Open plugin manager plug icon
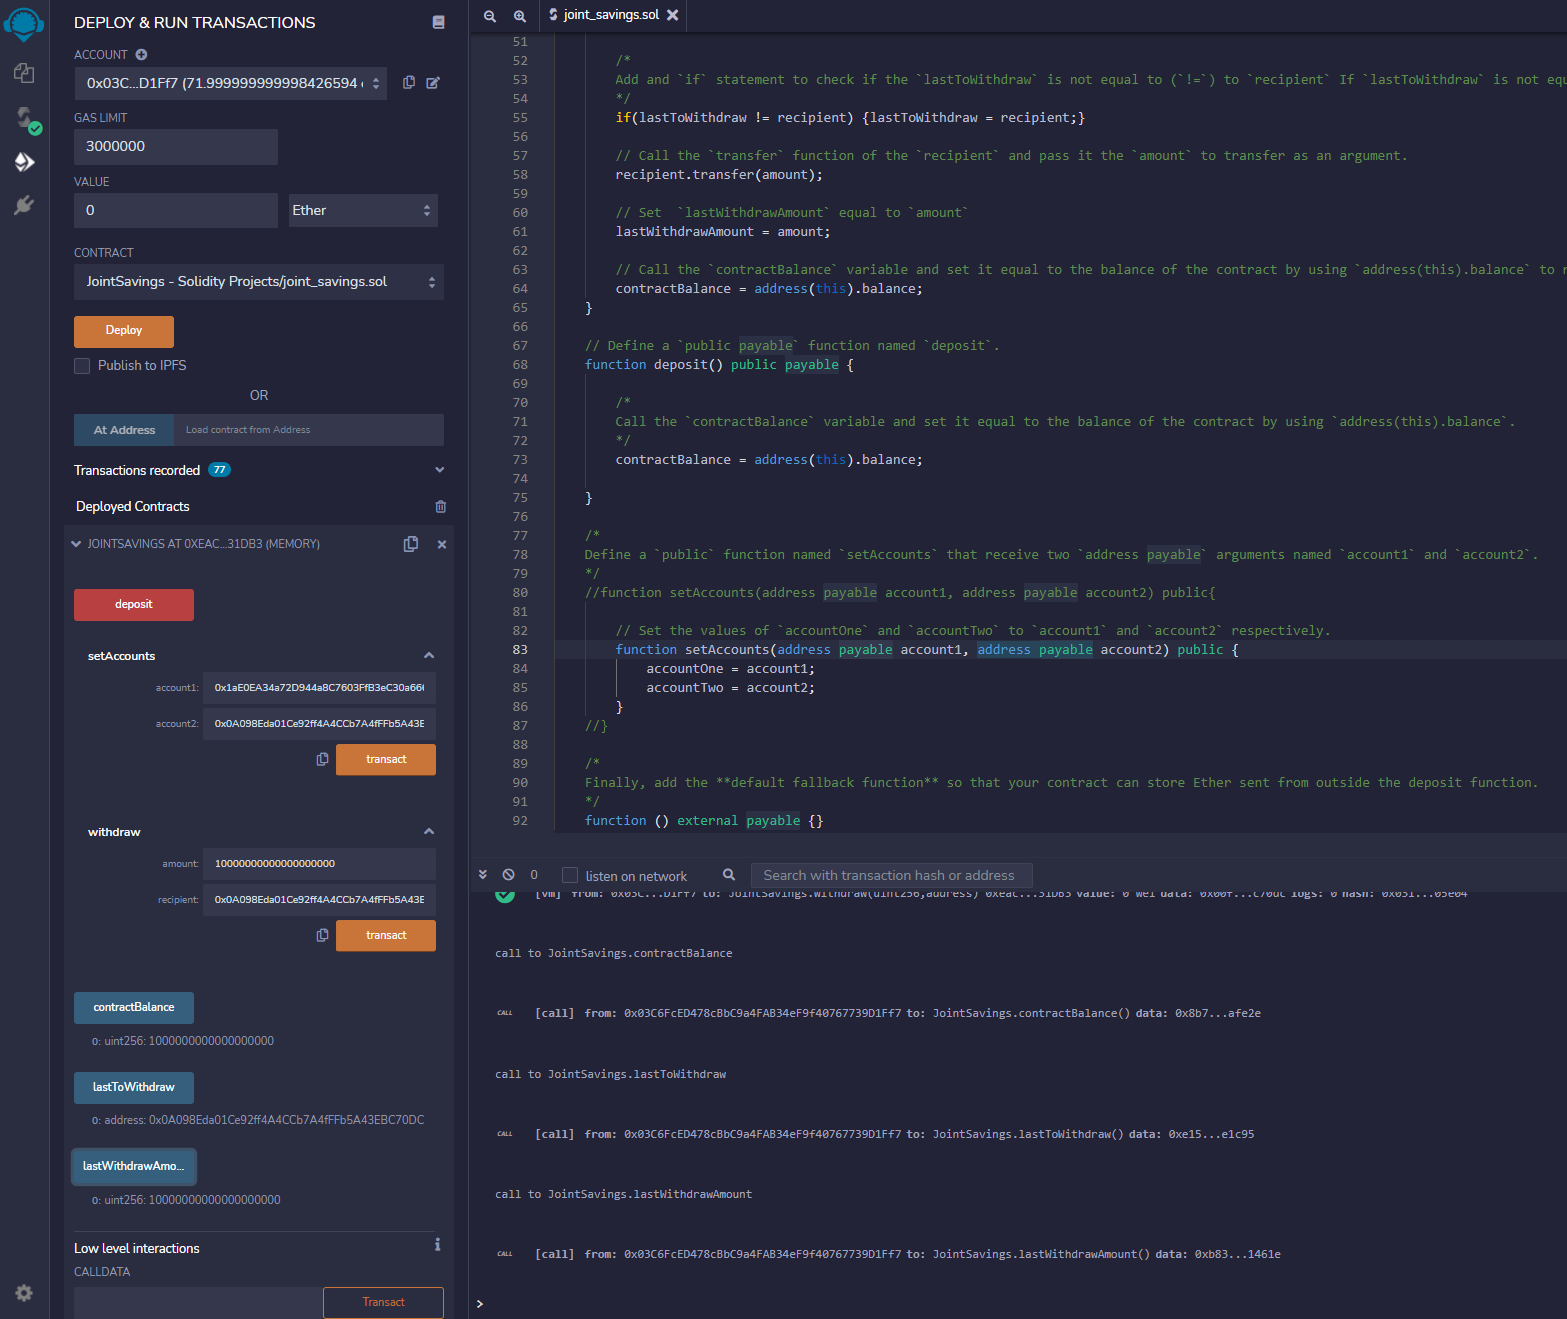Image resolution: width=1567 pixels, height=1319 pixels. point(24,205)
